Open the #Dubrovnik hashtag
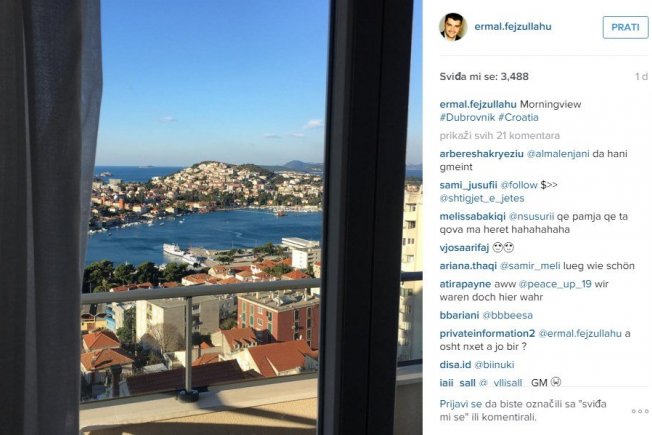The height and width of the screenshot is (435, 652). [467, 117]
